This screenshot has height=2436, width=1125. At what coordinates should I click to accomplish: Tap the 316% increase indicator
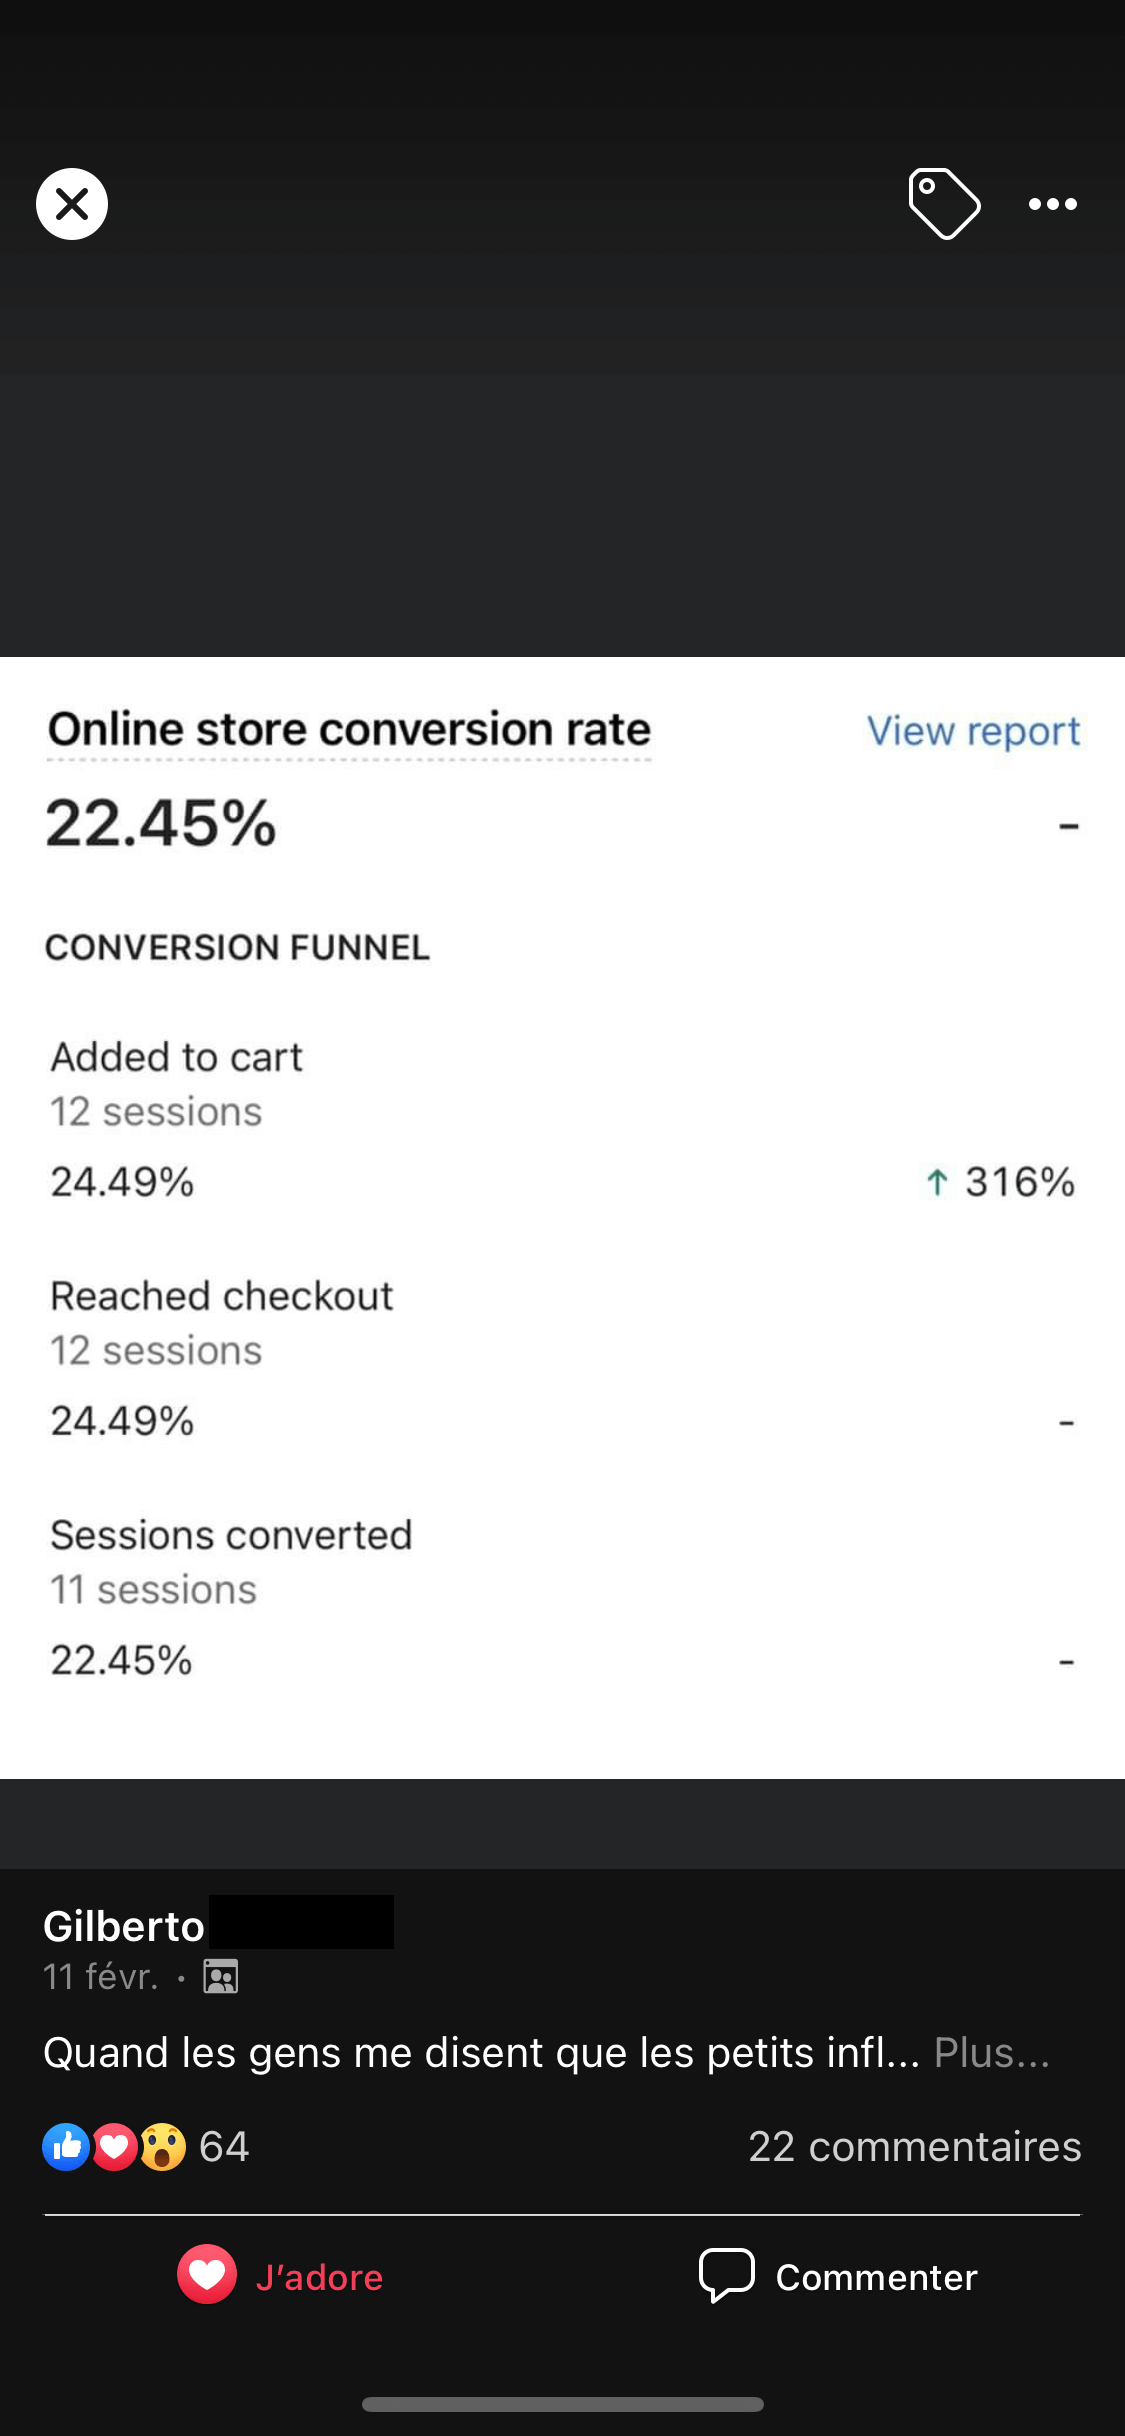pyautogui.click(x=1000, y=1182)
